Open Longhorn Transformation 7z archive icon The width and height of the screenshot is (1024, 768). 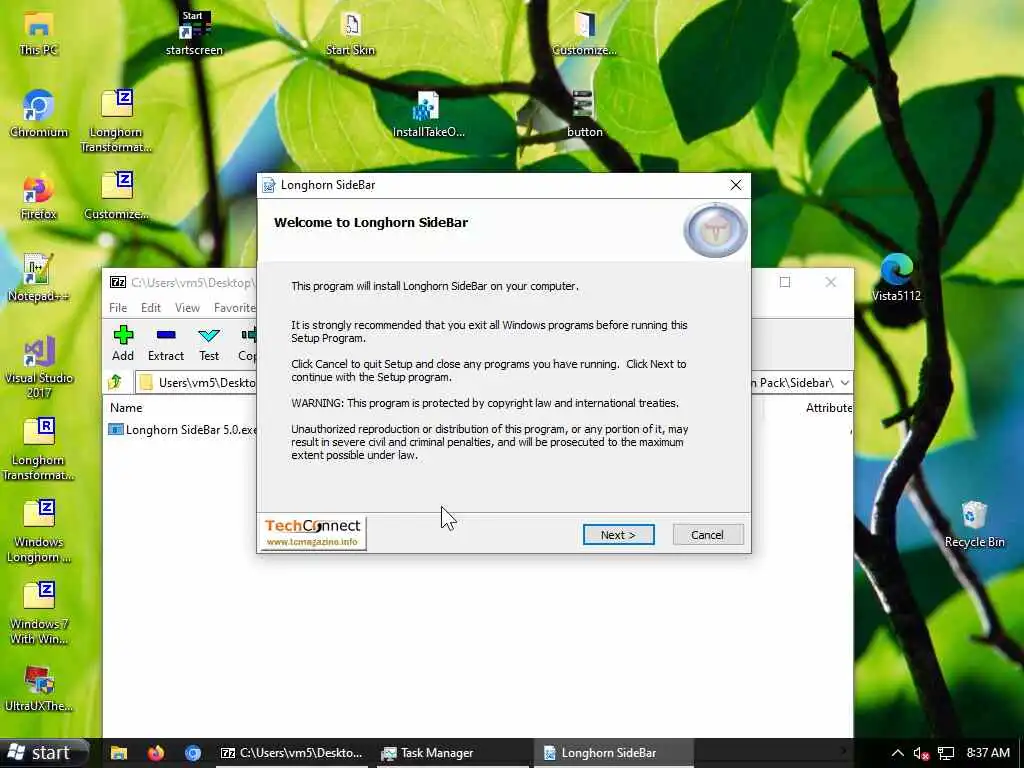click(x=116, y=121)
